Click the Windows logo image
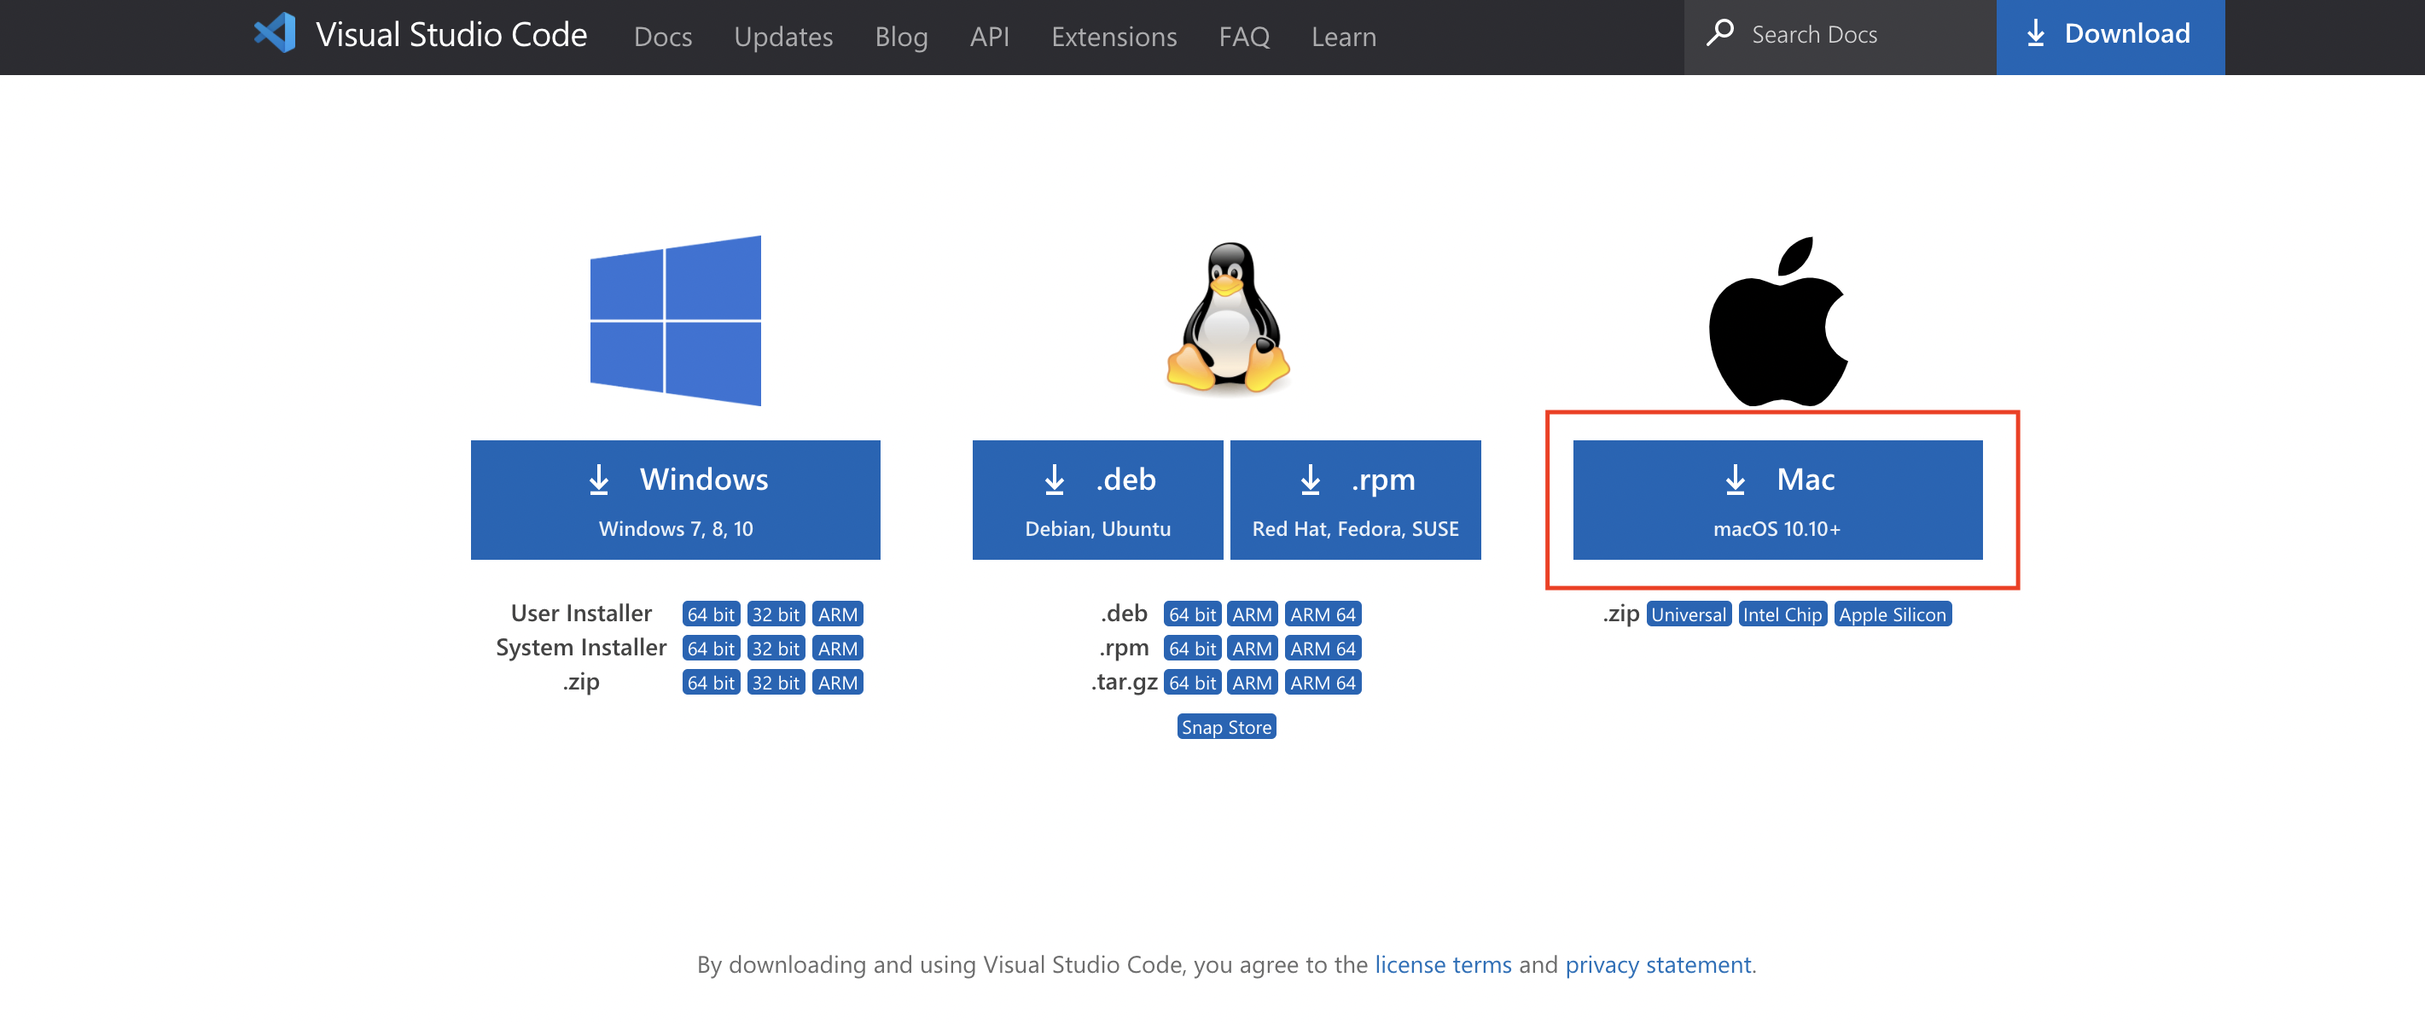Image resolution: width=2425 pixels, height=1024 pixels. tap(676, 320)
